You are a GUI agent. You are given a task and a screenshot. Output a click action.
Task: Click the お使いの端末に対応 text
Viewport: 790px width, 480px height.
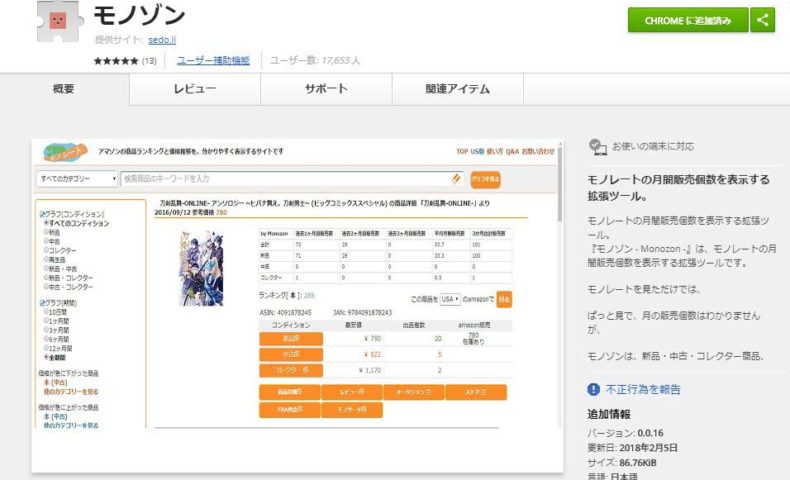[653, 147]
